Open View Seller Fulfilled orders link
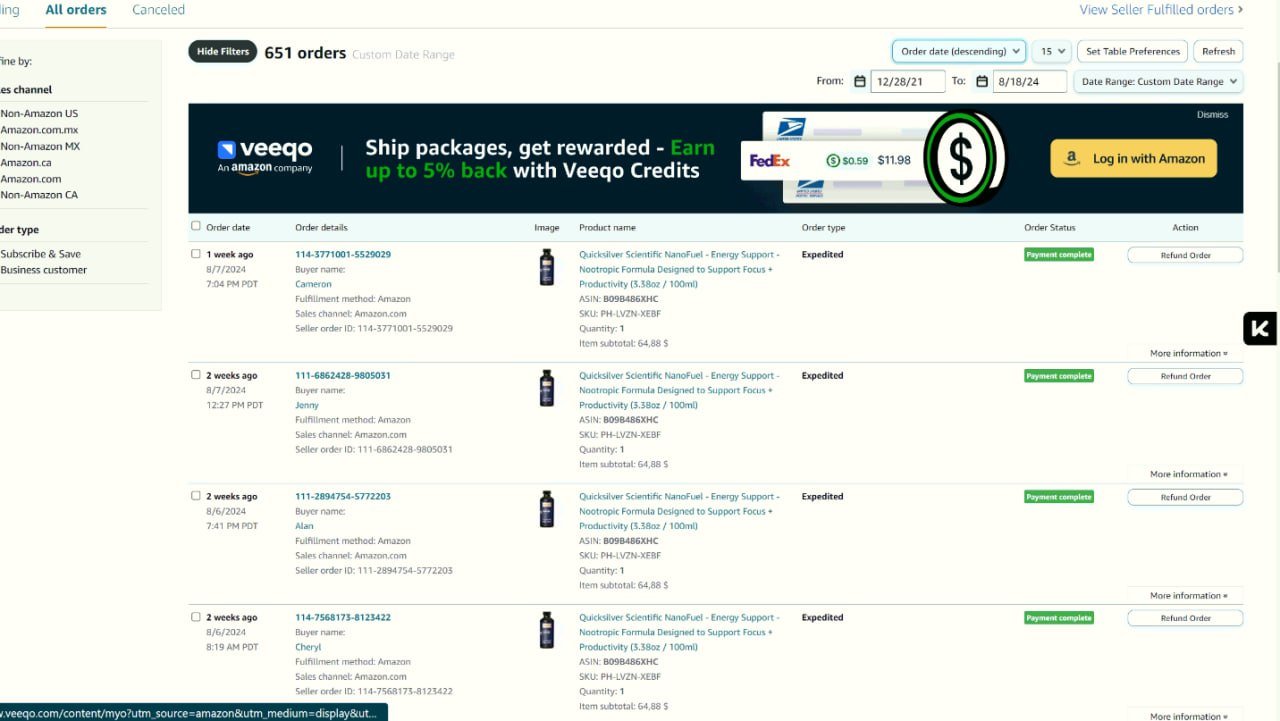Image resolution: width=1280 pixels, height=721 pixels. coord(1161,10)
